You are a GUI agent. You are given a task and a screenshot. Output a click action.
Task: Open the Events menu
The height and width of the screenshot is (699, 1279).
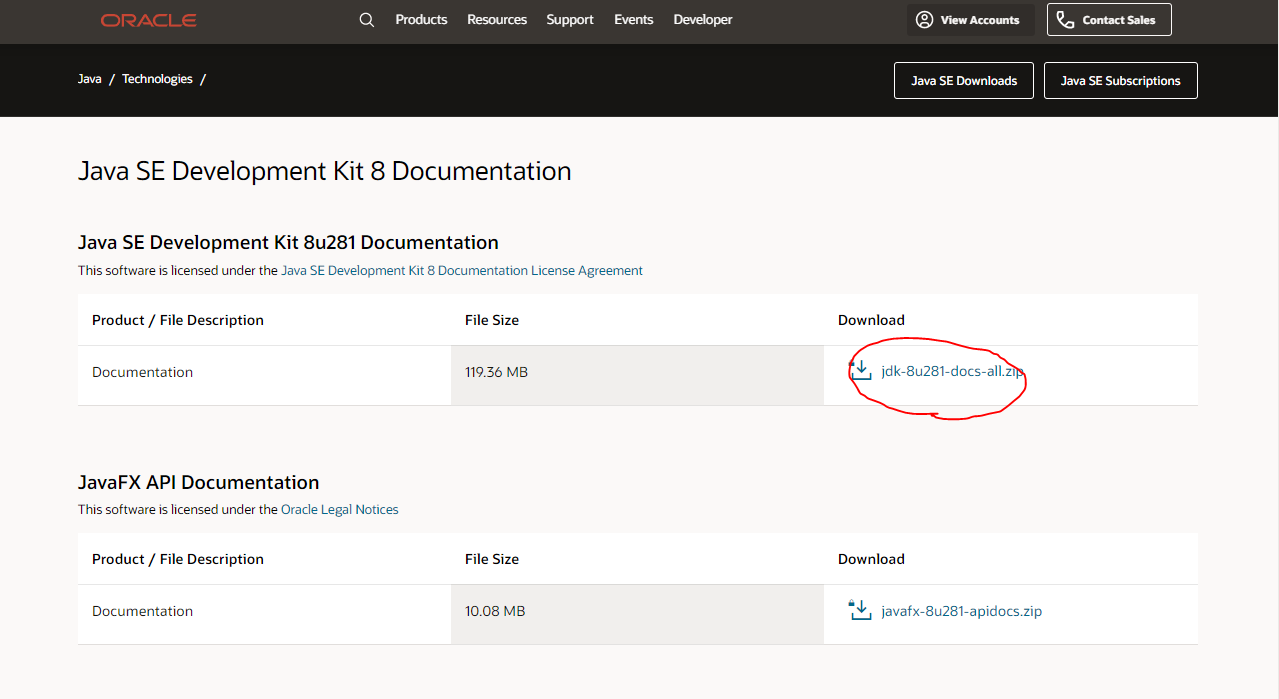(x=634, y=20)
